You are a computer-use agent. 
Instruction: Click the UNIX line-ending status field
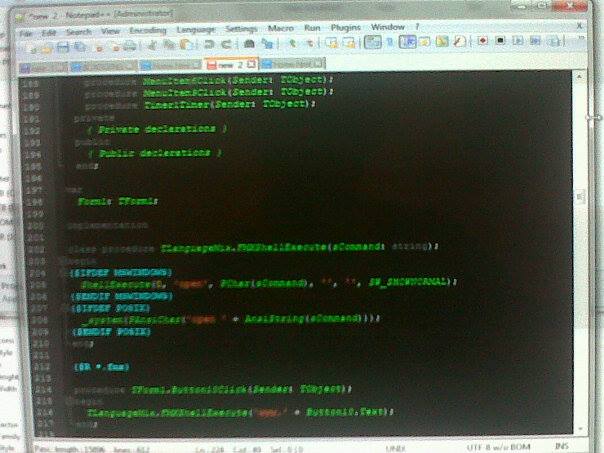point(395,448)
